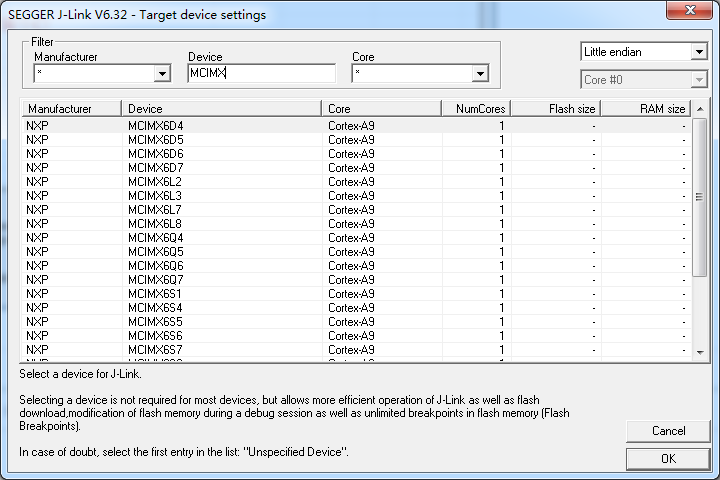
Task: Select the MCIMX6L8 device row
Action: pos(356,224)
